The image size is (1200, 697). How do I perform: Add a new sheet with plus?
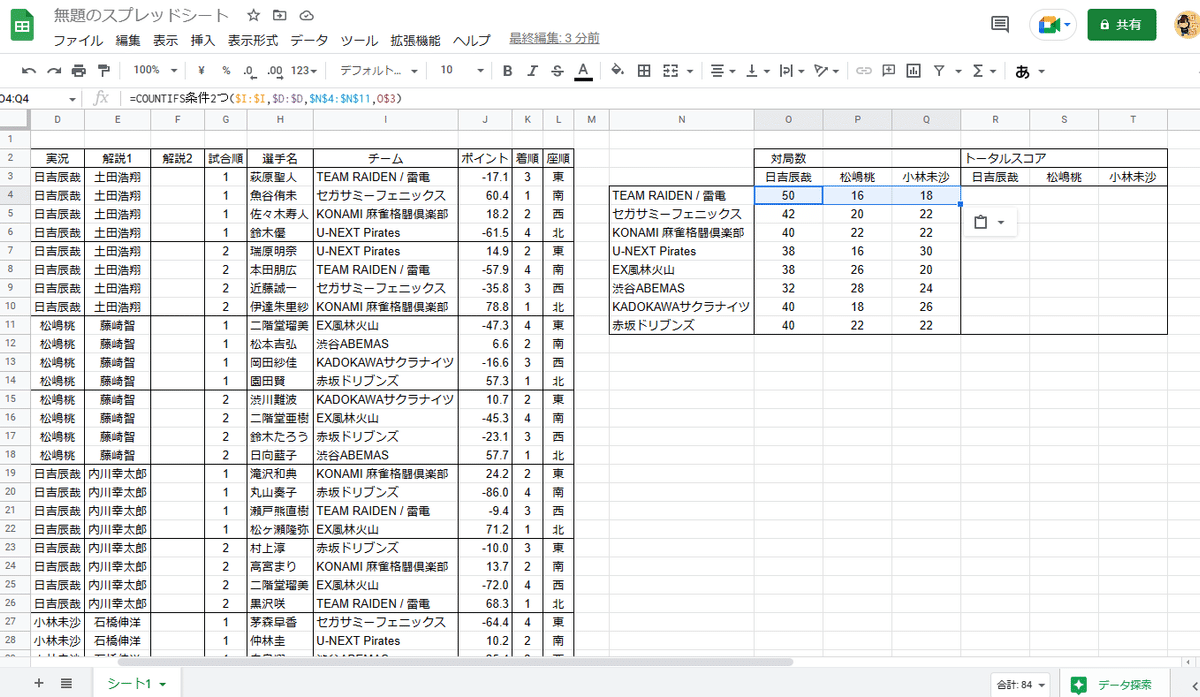39,683
